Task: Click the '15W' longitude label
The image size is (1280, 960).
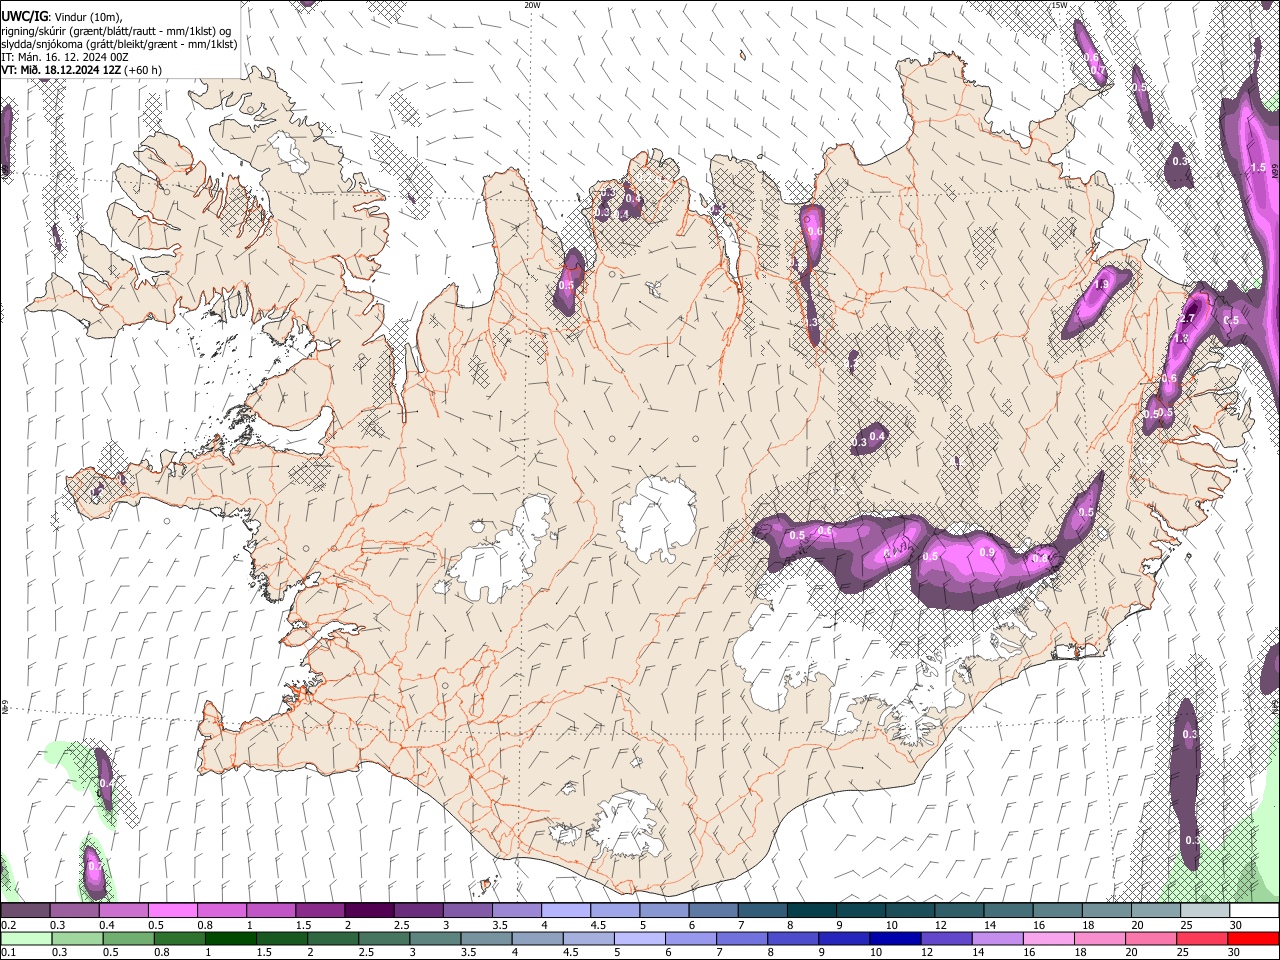Action: click(x=1059, y=5)
